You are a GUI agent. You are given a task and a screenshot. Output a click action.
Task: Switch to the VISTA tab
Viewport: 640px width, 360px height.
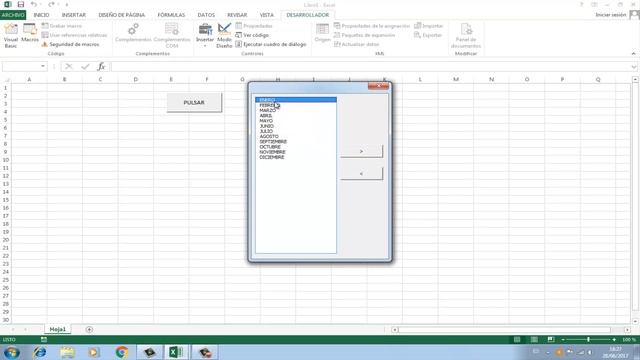pos(267,15)
